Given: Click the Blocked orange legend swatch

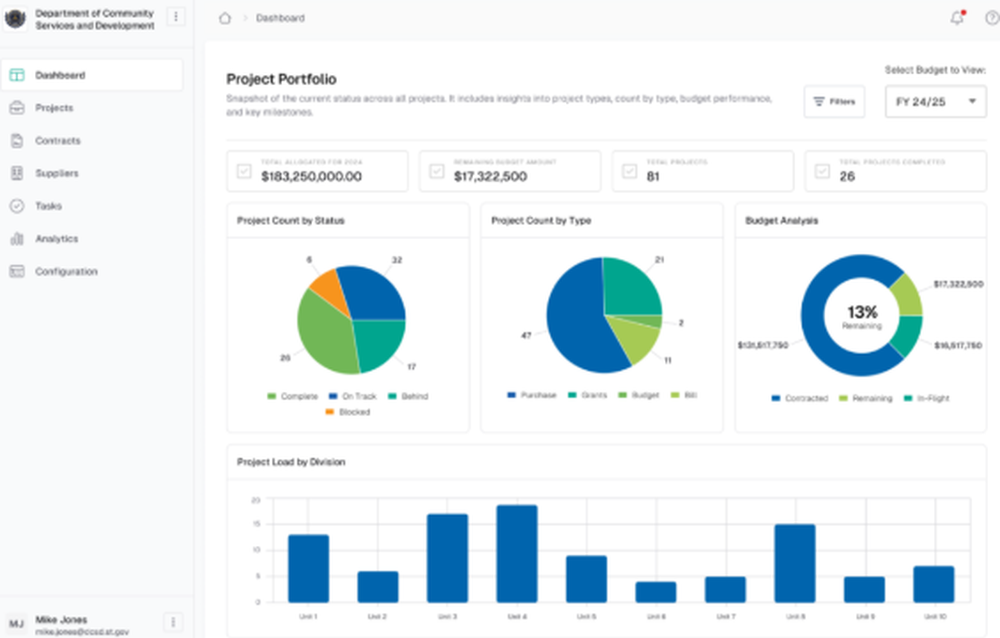Looking at the screenshot, I should (330, 412).
